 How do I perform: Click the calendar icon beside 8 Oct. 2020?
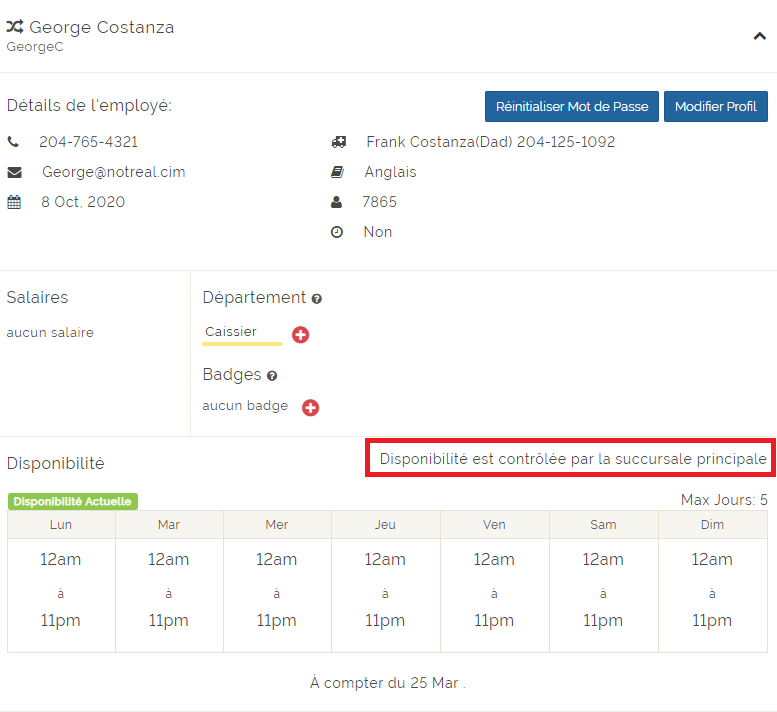tap(14, 202)
